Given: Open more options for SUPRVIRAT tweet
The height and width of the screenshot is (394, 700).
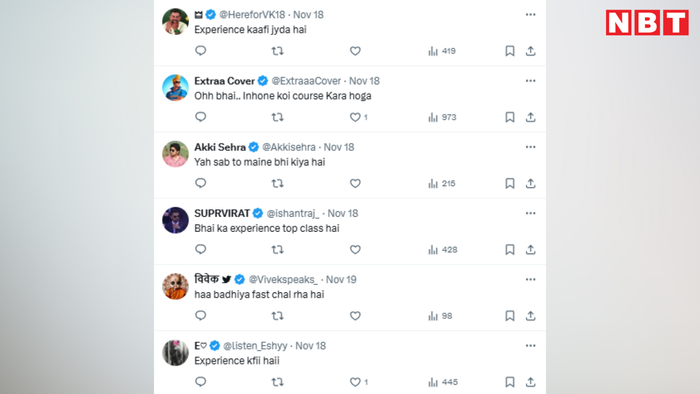Looking at the screenshot, I should (x=530, y=213).
